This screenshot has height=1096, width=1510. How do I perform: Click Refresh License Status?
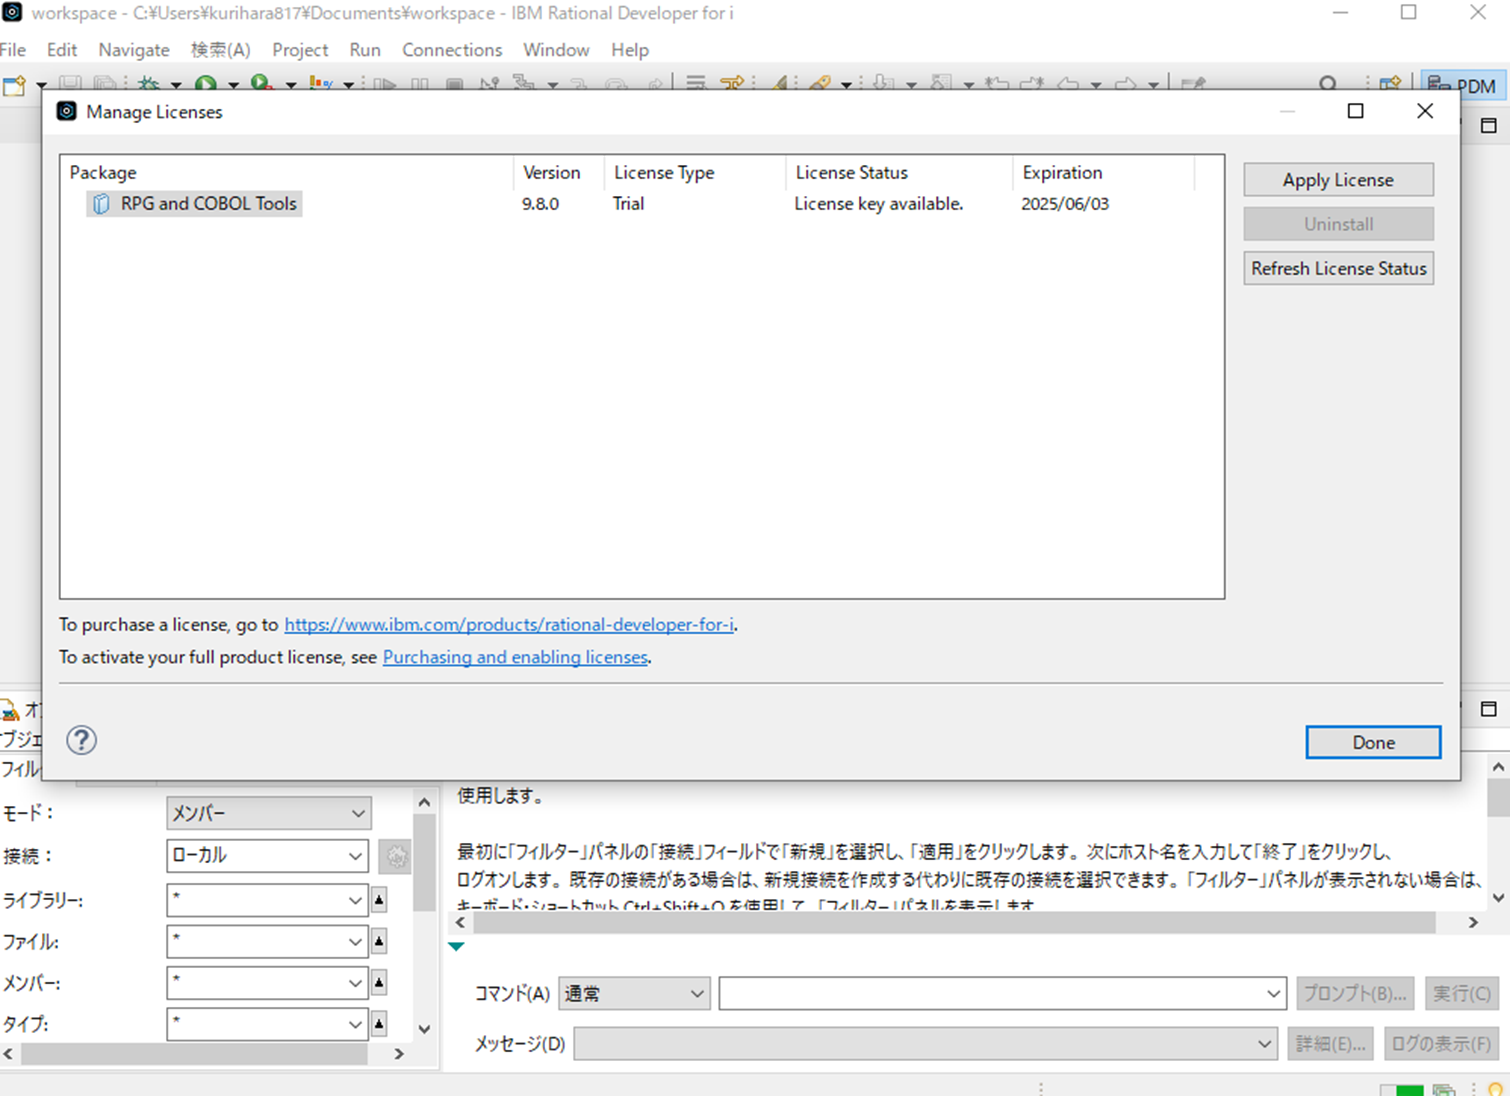(x=1338, y=268)
